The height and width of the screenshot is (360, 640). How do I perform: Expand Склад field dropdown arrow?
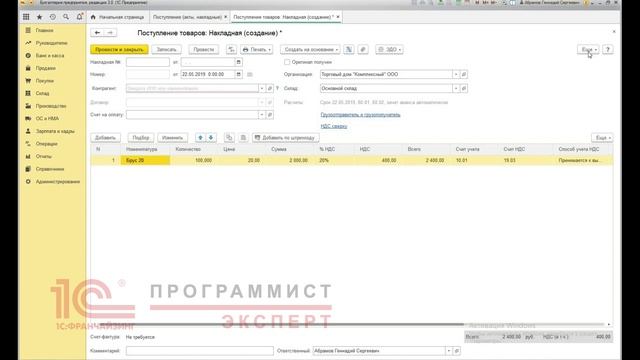[456, 88]
